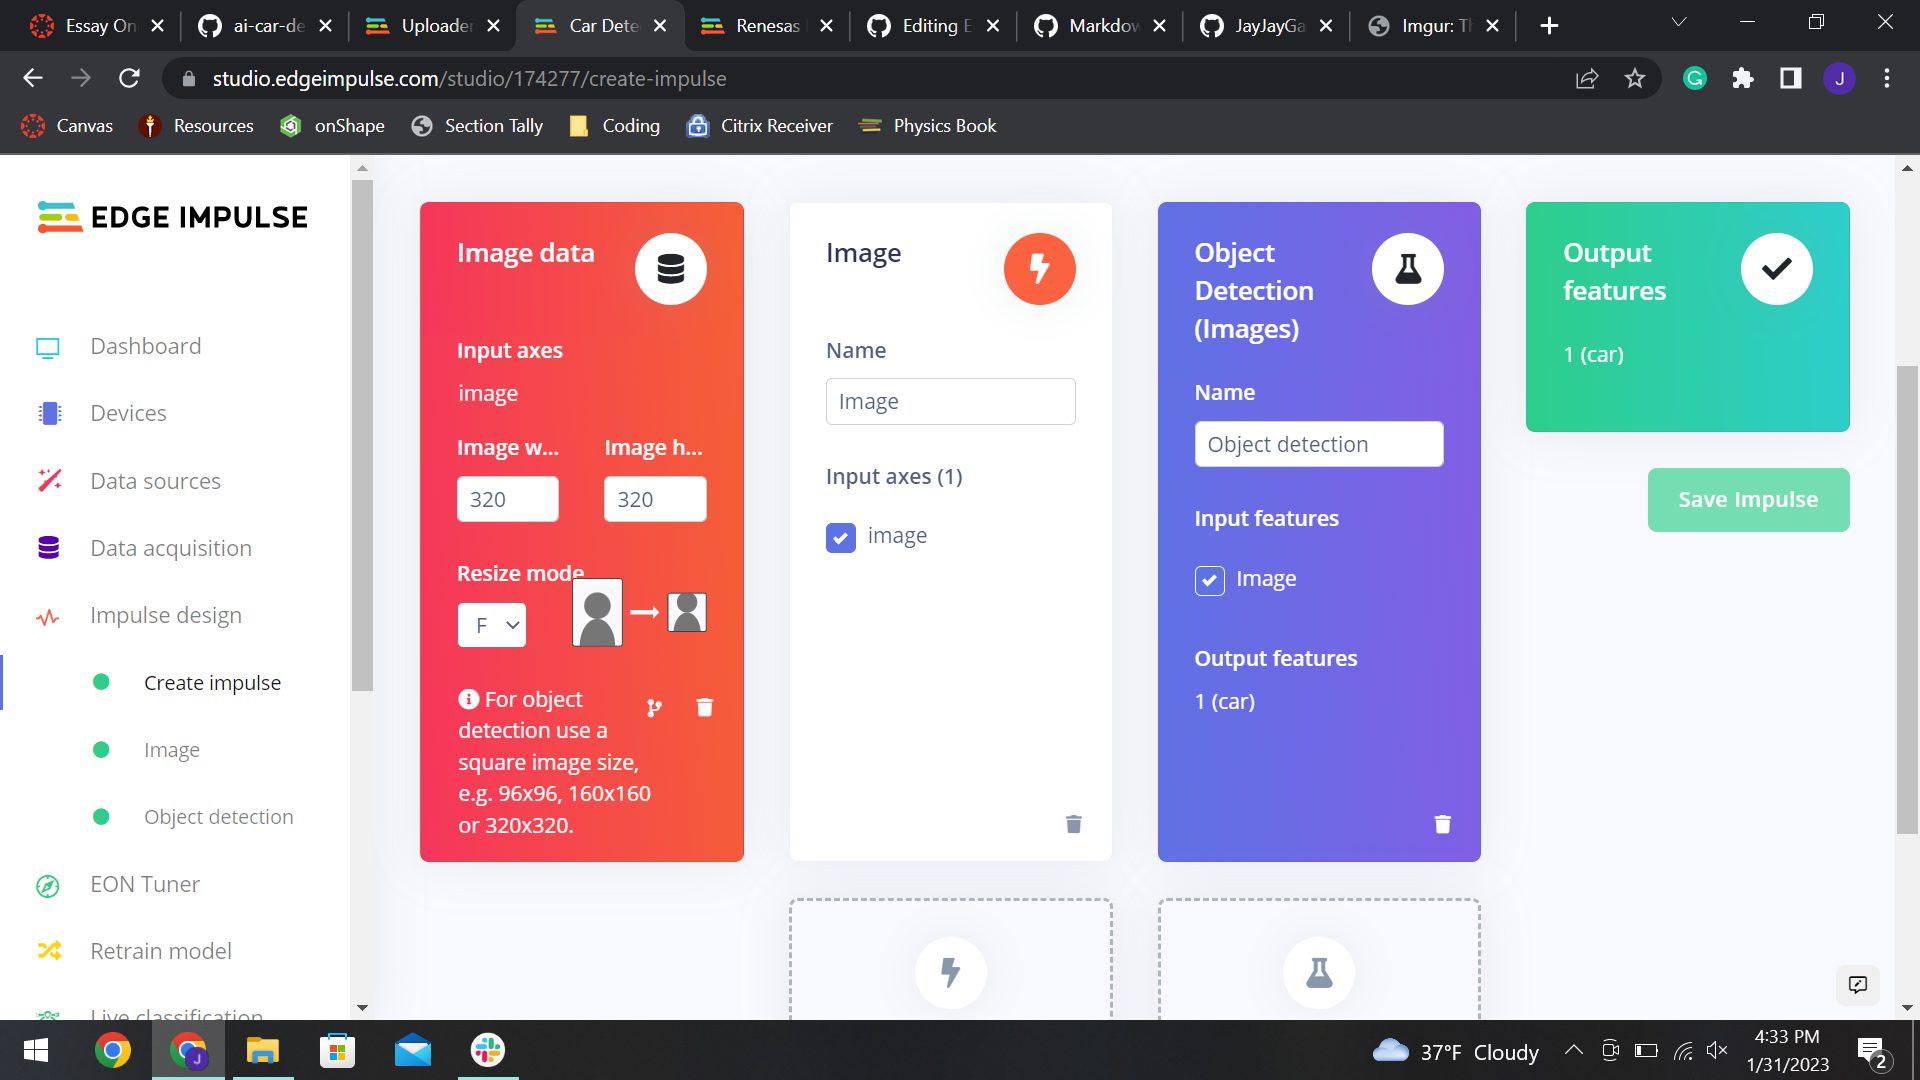Open Data acquisition in the sidebar
Image resolution: width=1920 pixels, height=1080 pixels.
point(170,548)
